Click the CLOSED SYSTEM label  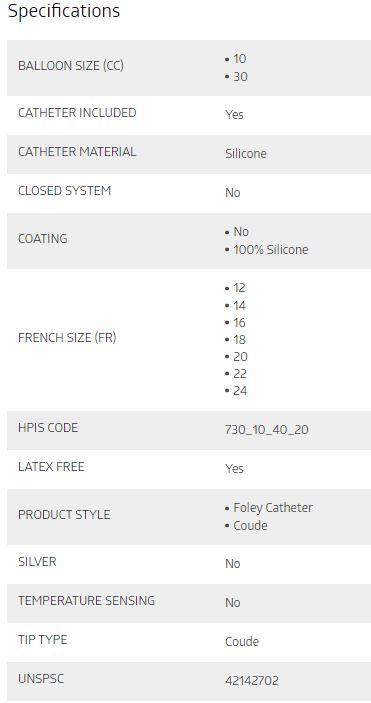[x=65, y=191]
